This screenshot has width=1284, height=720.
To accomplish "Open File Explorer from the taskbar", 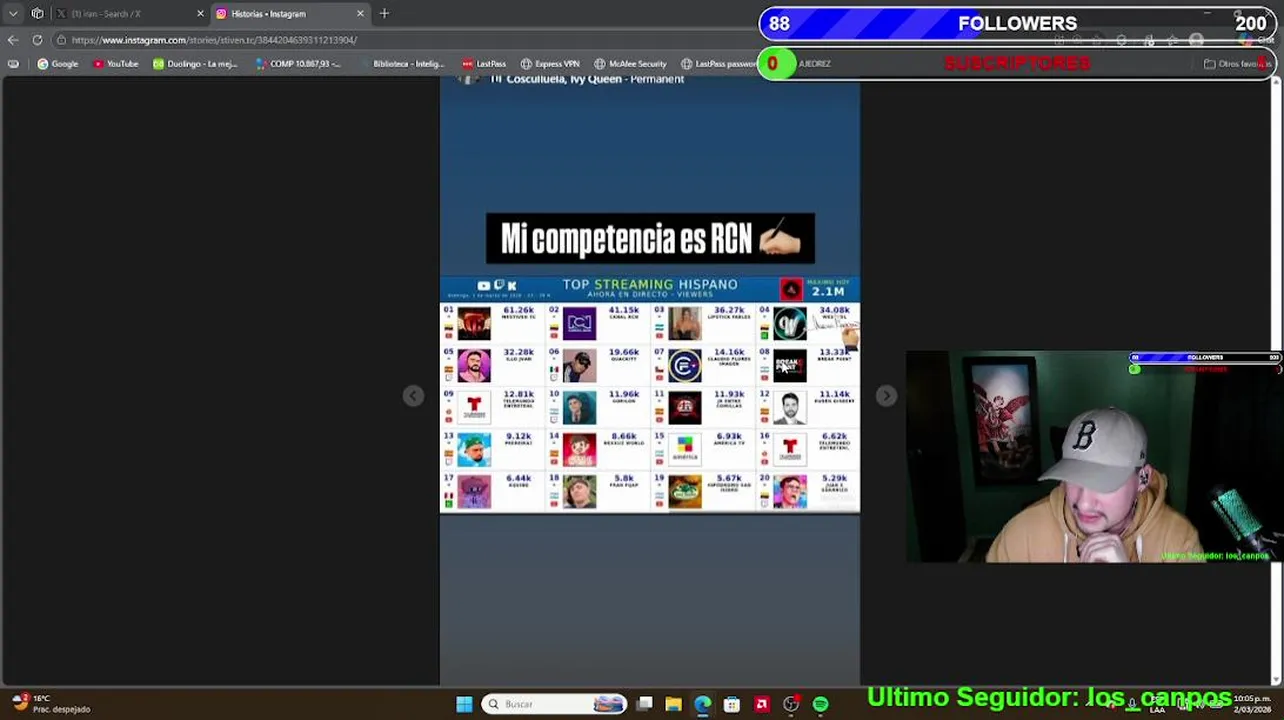I will coord(674,704).
